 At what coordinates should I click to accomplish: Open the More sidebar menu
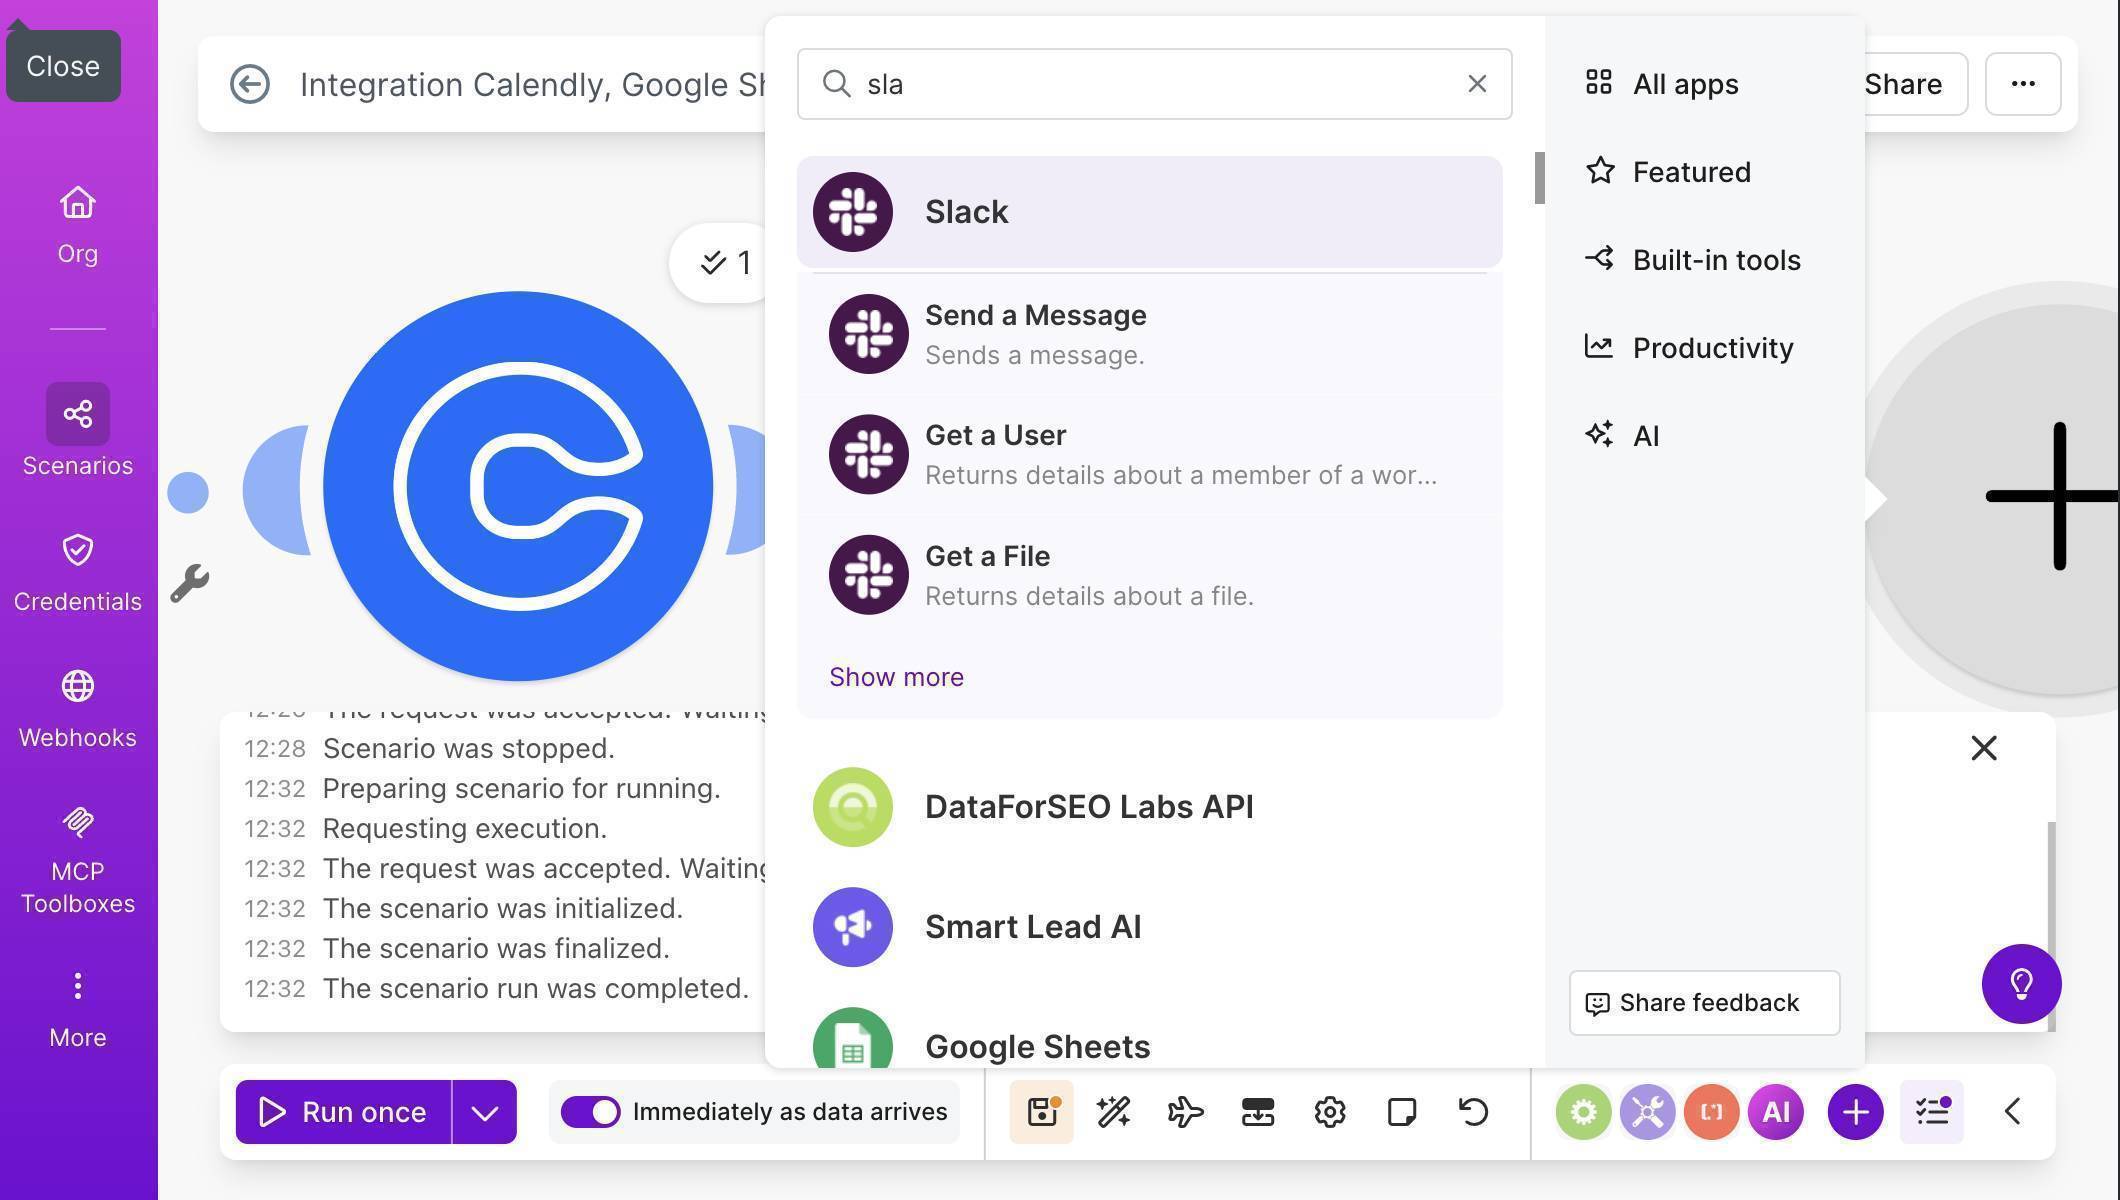[x=77, y=1005]
